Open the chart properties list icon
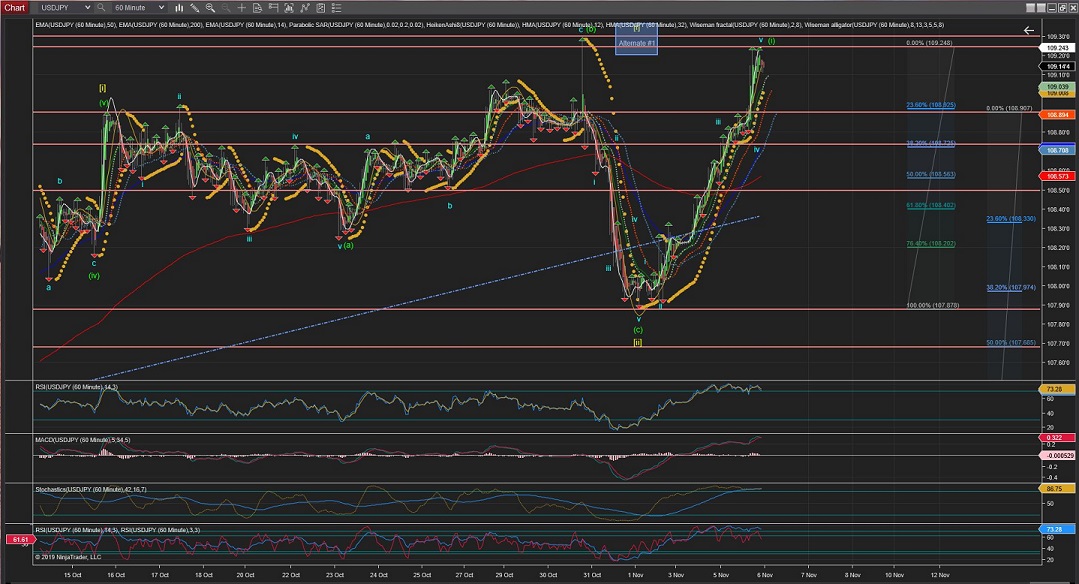1079x584 pixels. pos(336,8)
